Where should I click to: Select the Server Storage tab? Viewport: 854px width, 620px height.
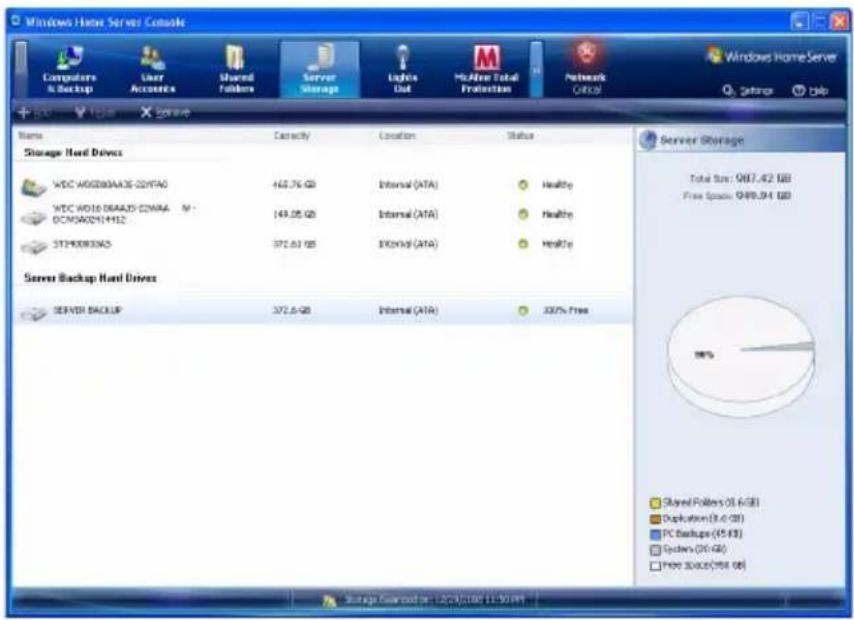tap(320, 70)
